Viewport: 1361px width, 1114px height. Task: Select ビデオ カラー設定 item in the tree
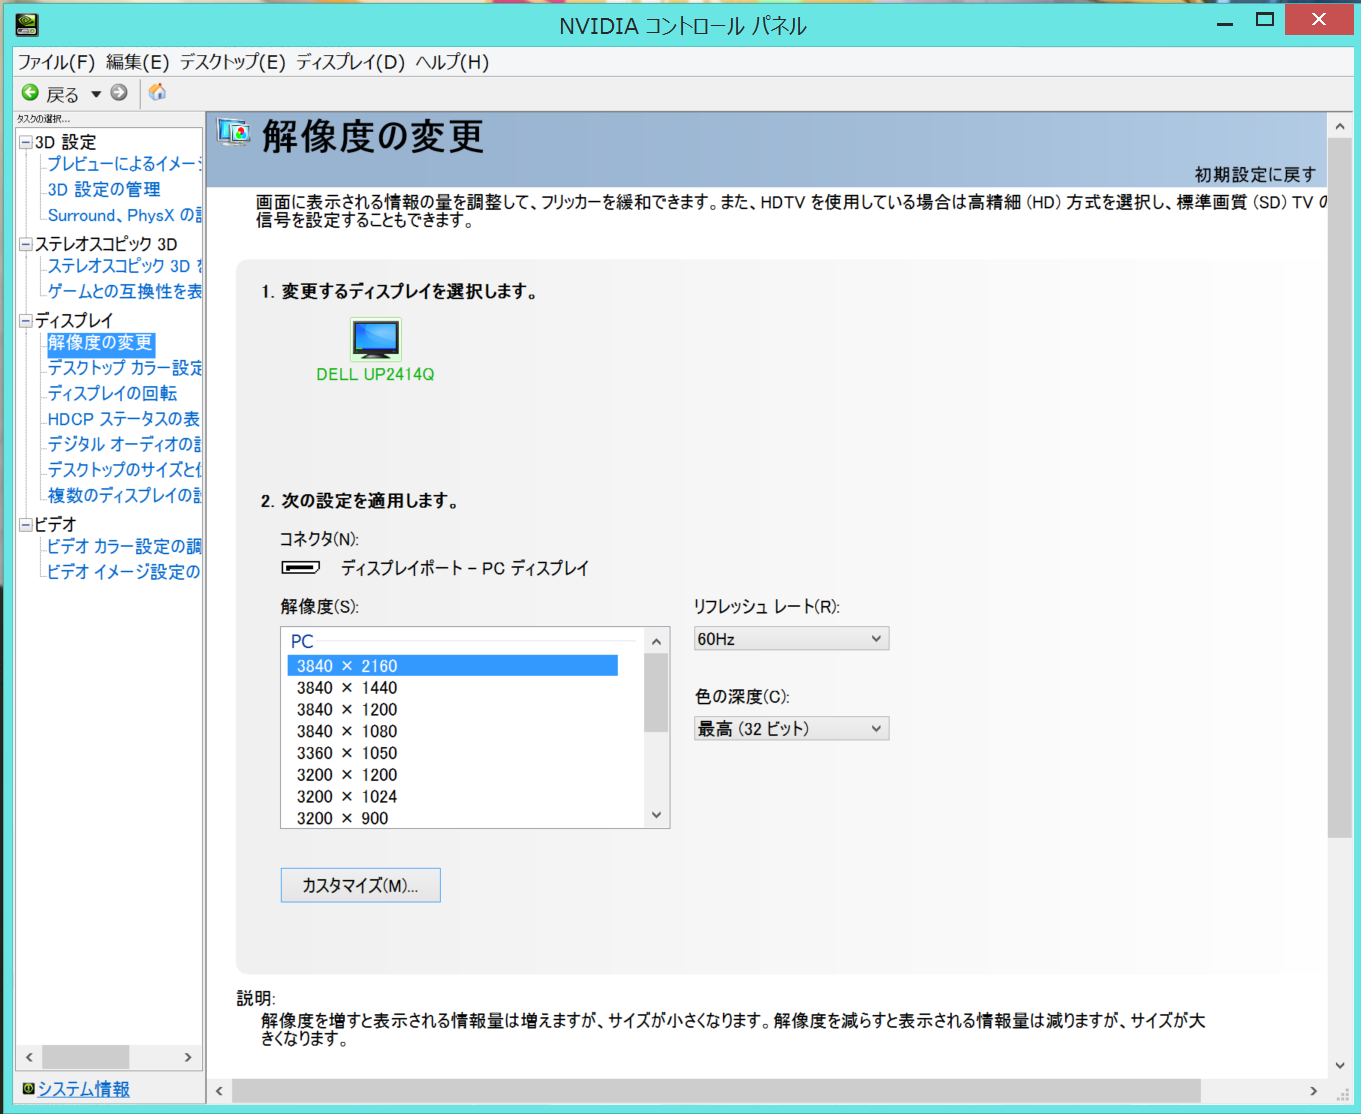click(125, 546)
